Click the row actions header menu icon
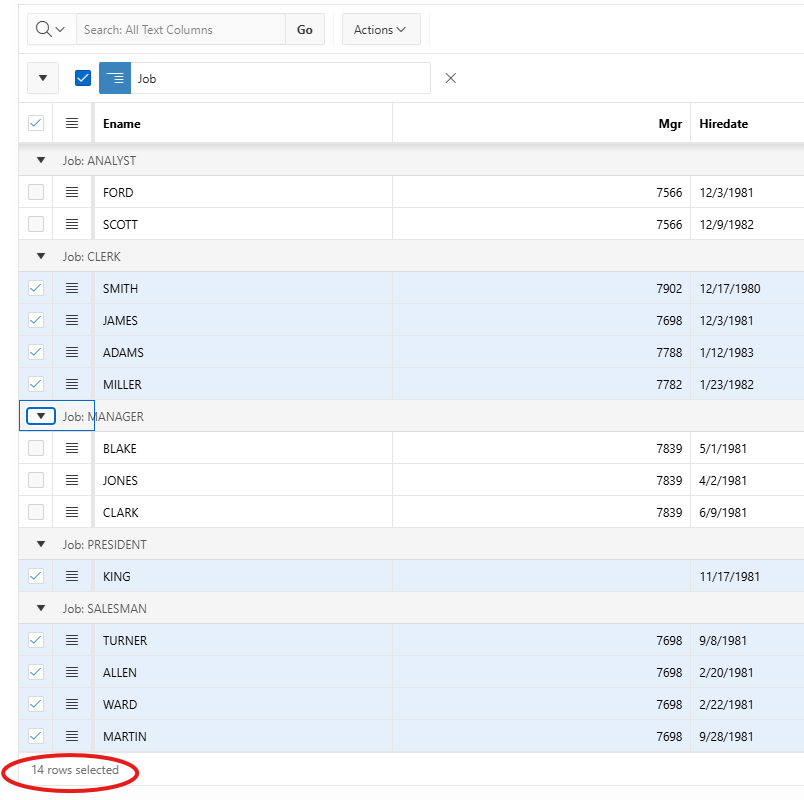 tap(72, 123)
